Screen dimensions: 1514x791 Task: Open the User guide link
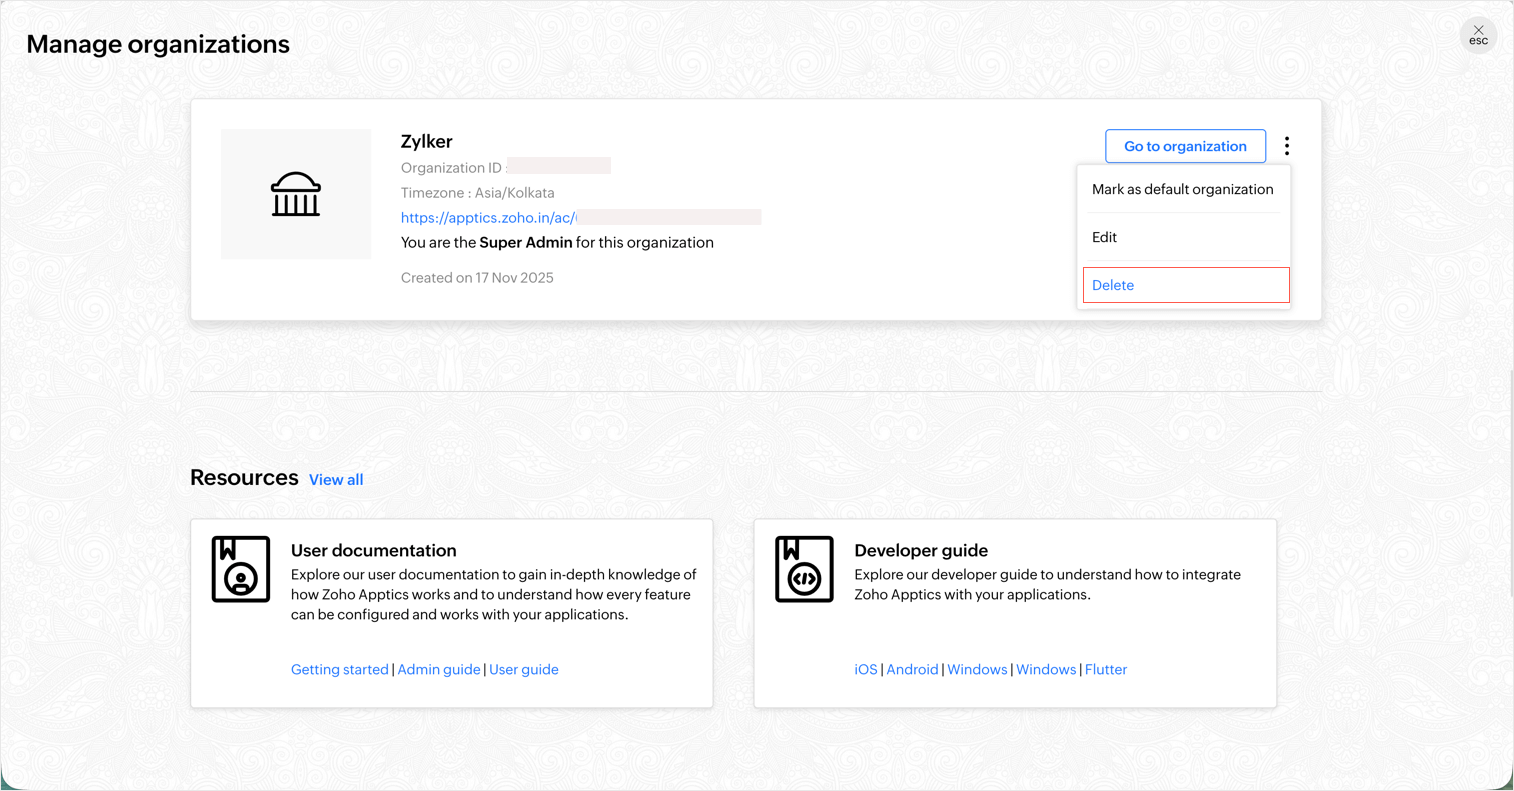[524, 669]
